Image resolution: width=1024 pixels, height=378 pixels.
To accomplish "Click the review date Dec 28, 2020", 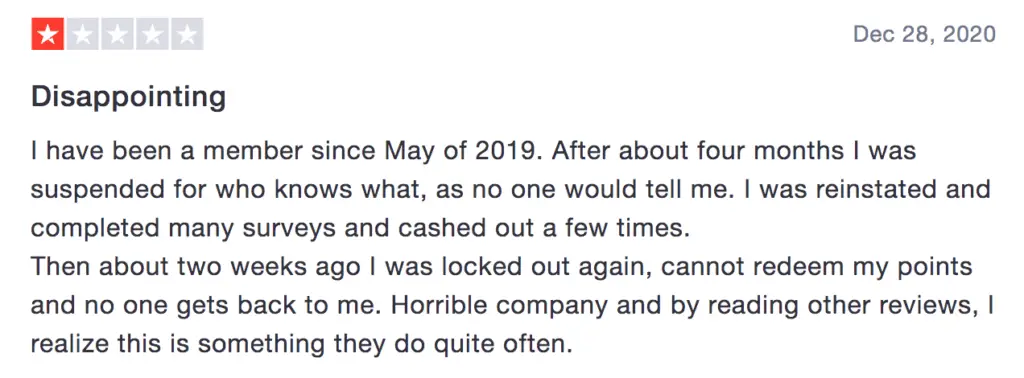I will pyautogui.click(x=924, y=34).
